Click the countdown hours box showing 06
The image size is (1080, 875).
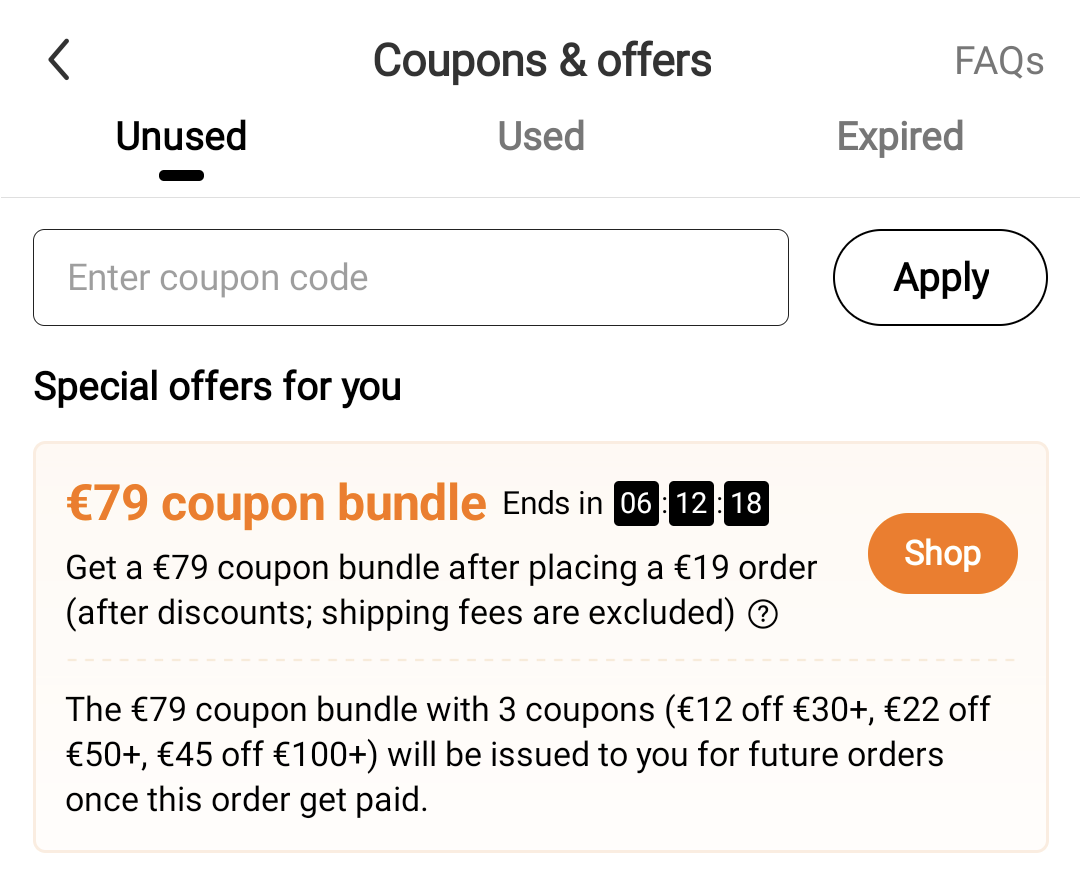[x=636, y=504]
